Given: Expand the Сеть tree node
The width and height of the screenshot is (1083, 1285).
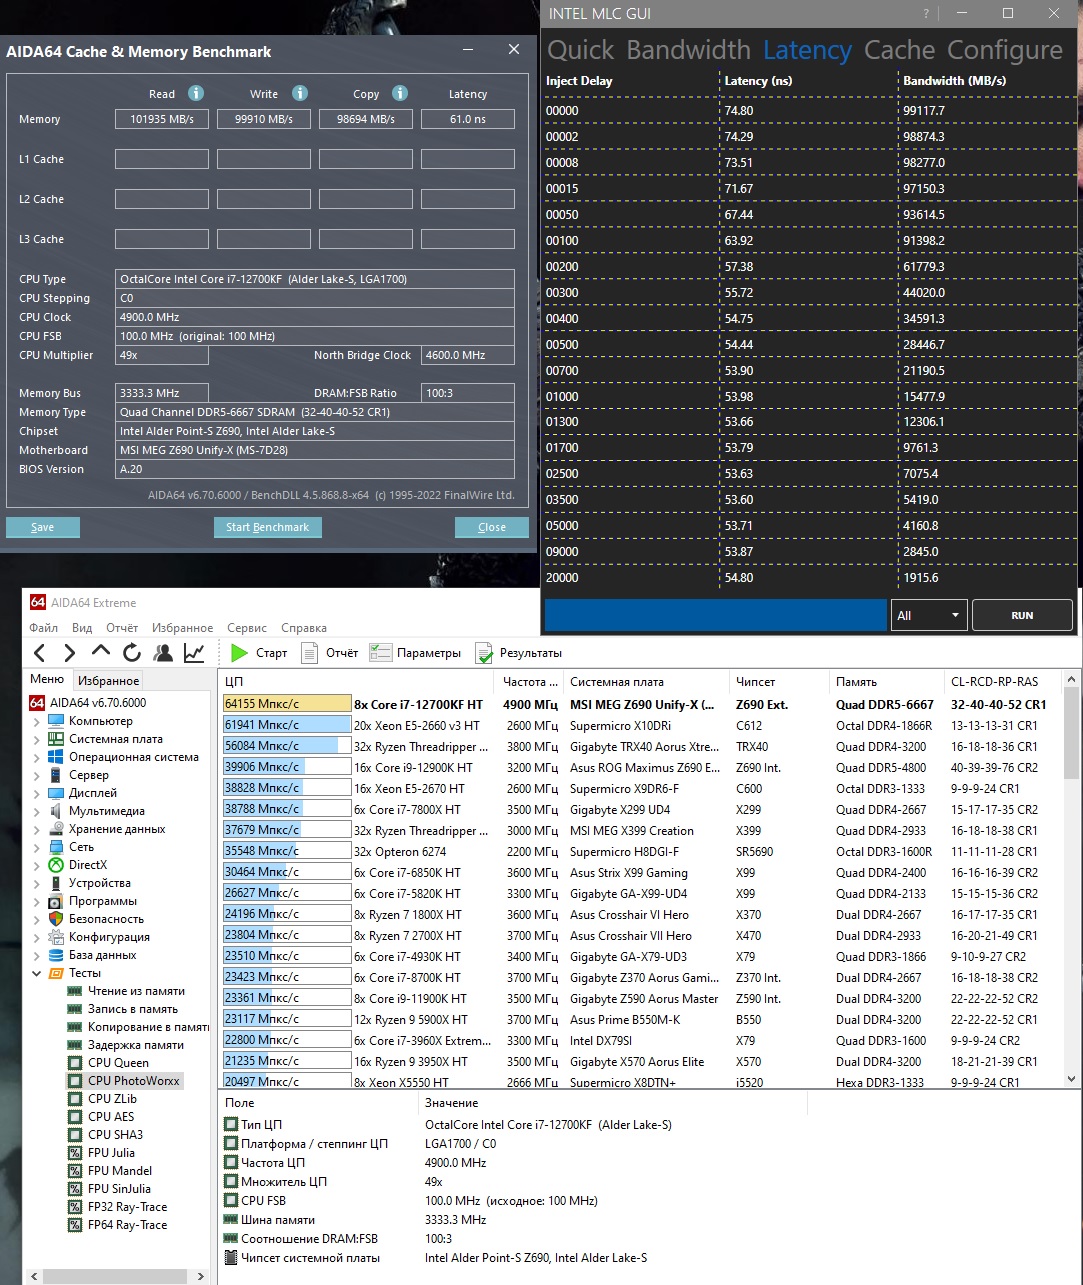Looking at the screenshot, I should 37,847.
